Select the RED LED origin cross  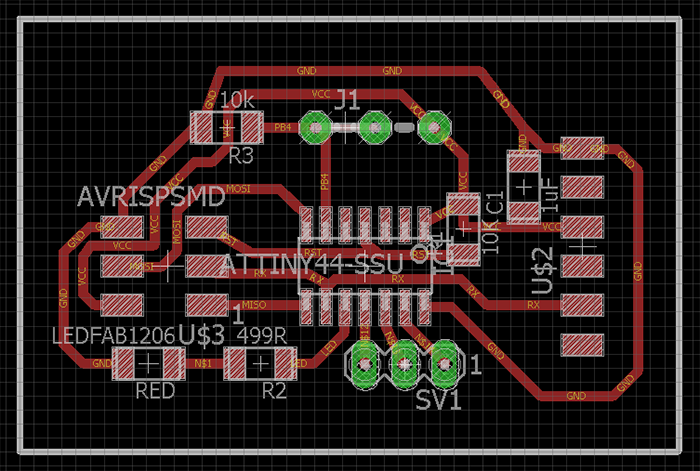(149, 364)
